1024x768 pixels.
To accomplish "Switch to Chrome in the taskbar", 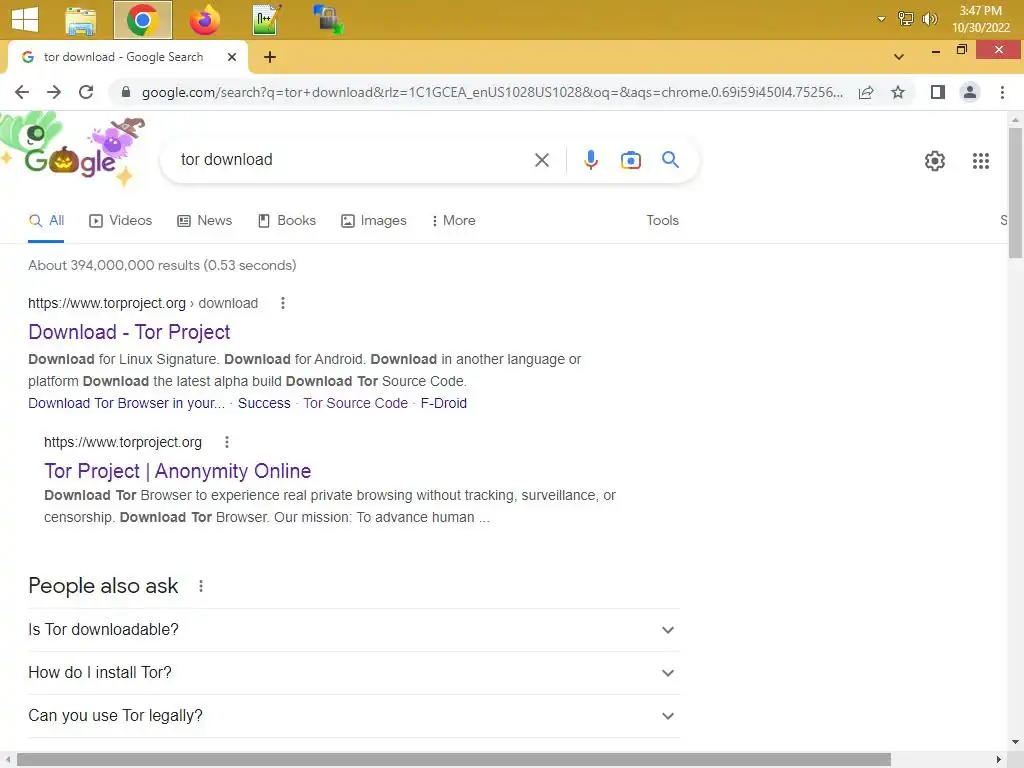I will click(142, 20).
